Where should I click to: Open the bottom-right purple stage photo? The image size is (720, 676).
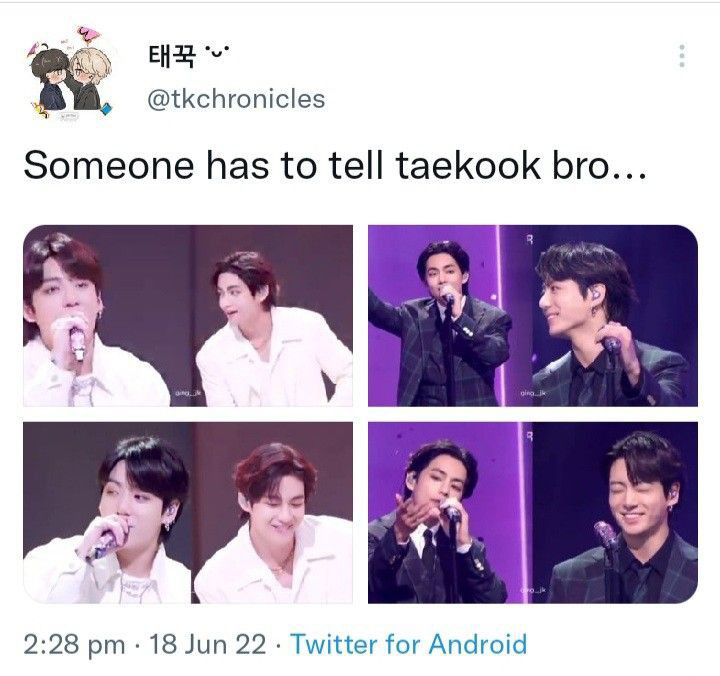[x=533, y=513]
